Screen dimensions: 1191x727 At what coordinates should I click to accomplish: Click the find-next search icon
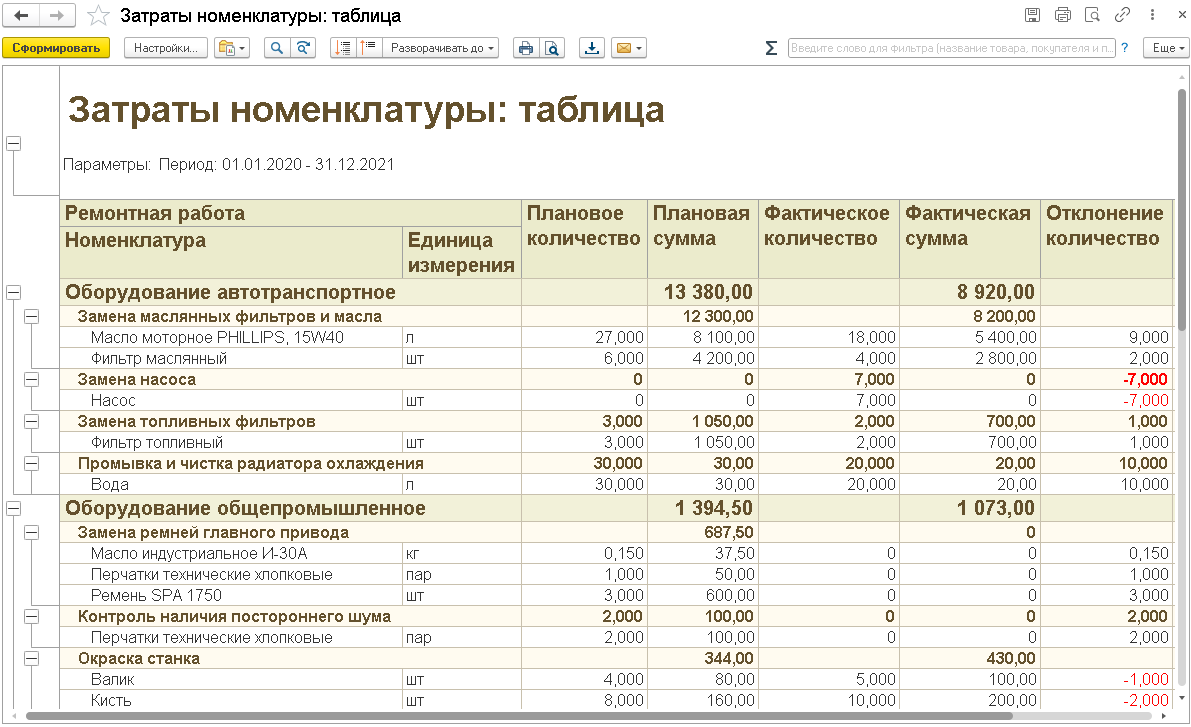(x=303, y=48)
